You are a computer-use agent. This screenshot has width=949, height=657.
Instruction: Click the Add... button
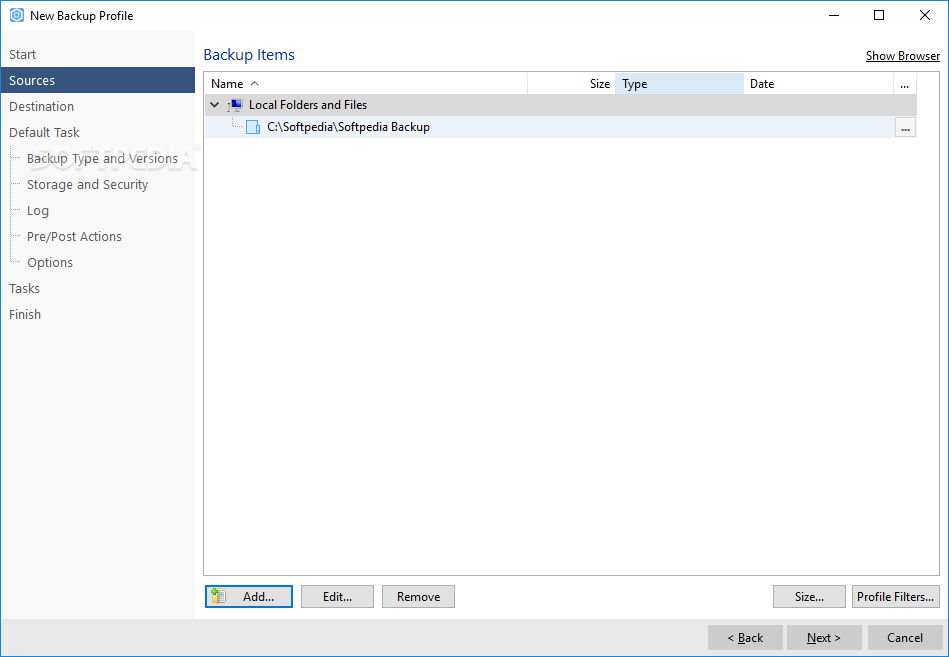249,597
